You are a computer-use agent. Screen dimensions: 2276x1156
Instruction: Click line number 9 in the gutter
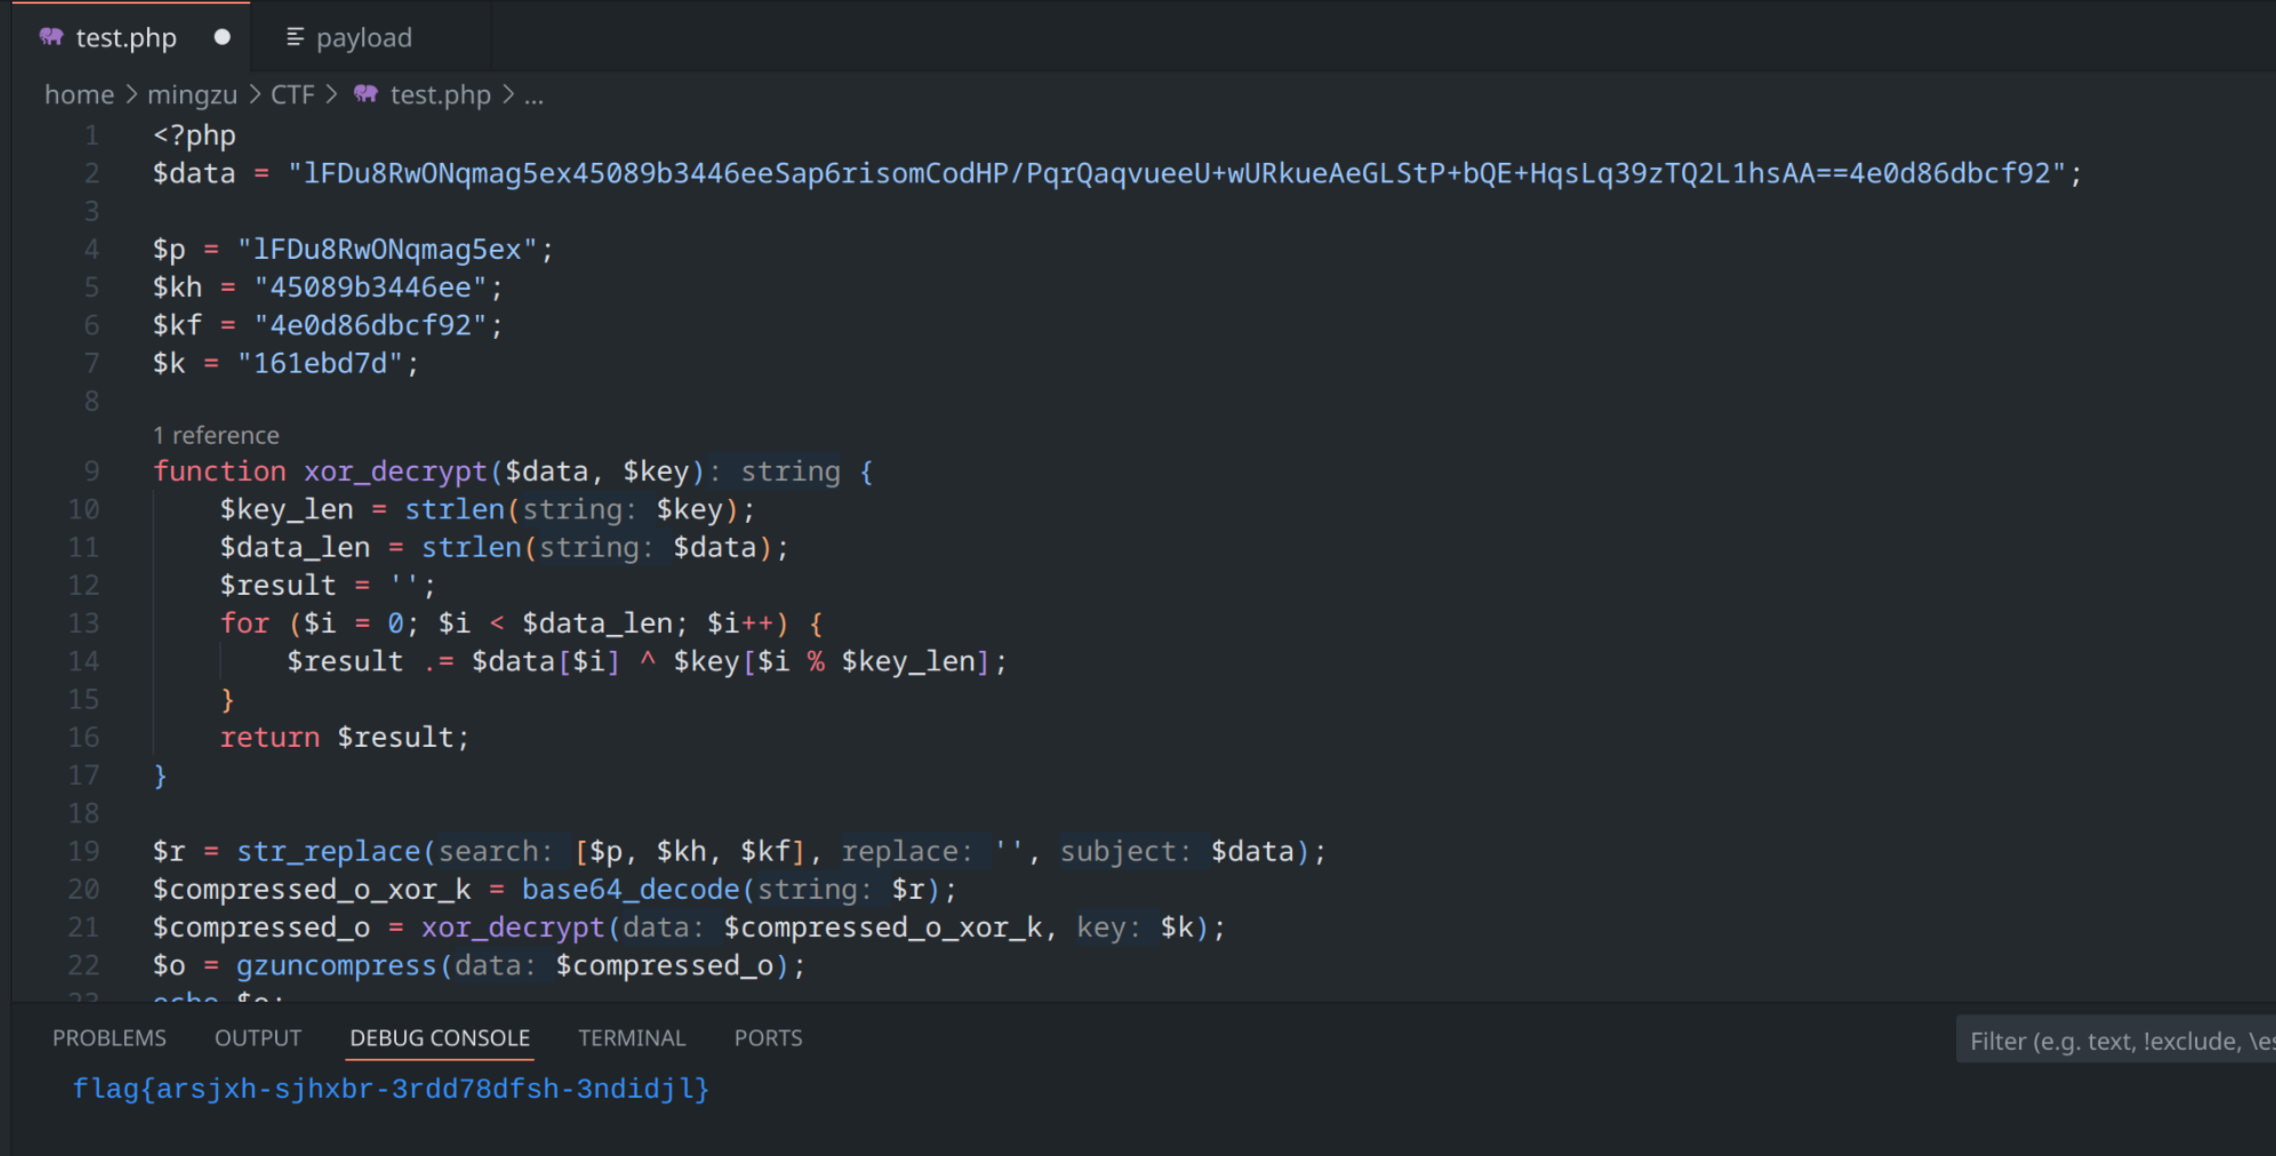(x=91, y=471)
